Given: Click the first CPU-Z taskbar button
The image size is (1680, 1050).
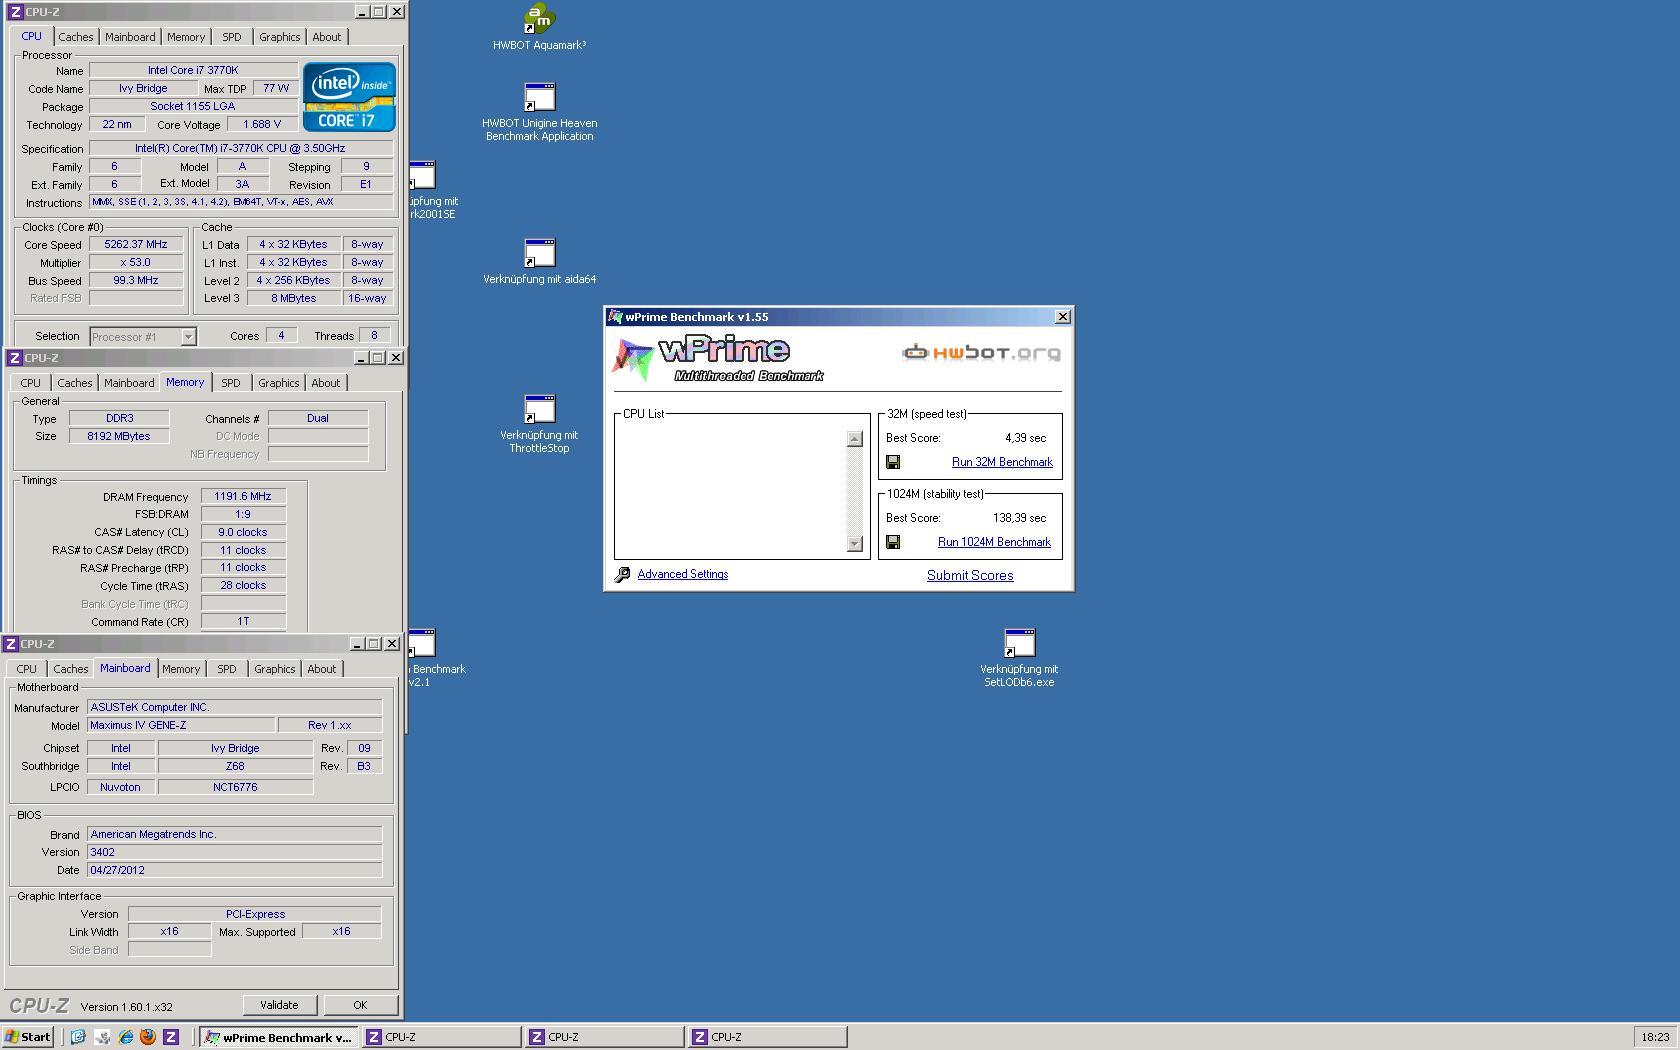Looking at the screenshot, I should 441,1037.
